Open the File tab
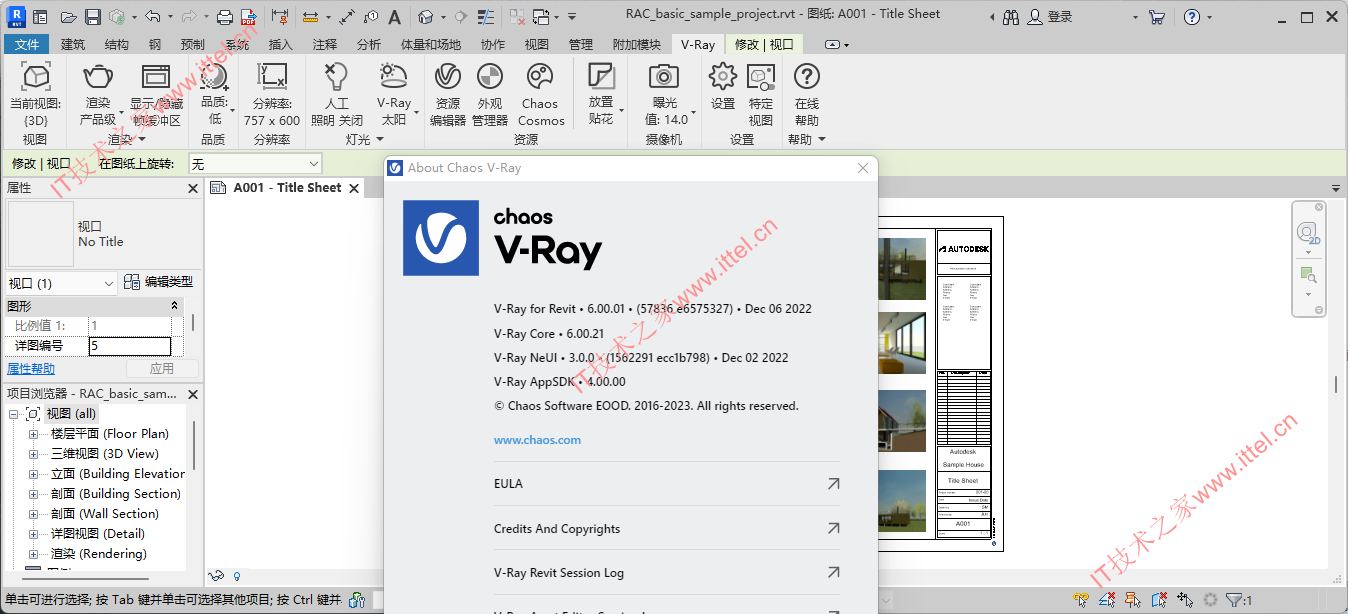 (x=27, y=45)
